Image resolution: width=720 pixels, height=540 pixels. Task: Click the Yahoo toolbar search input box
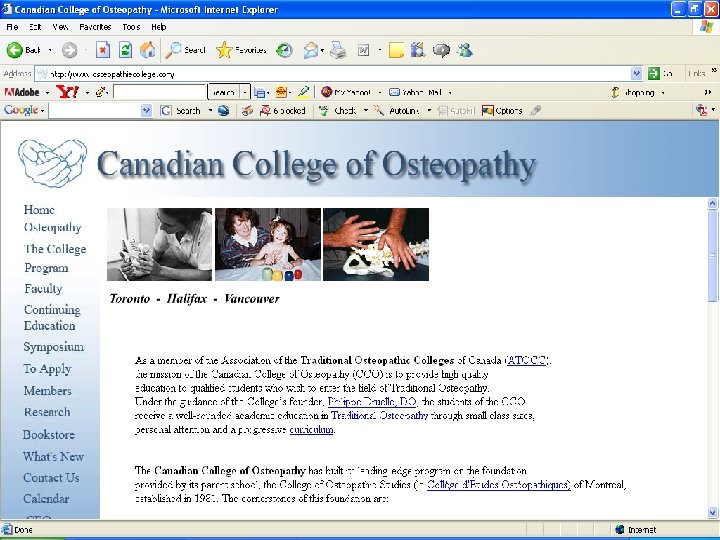(x=160, y=92)
